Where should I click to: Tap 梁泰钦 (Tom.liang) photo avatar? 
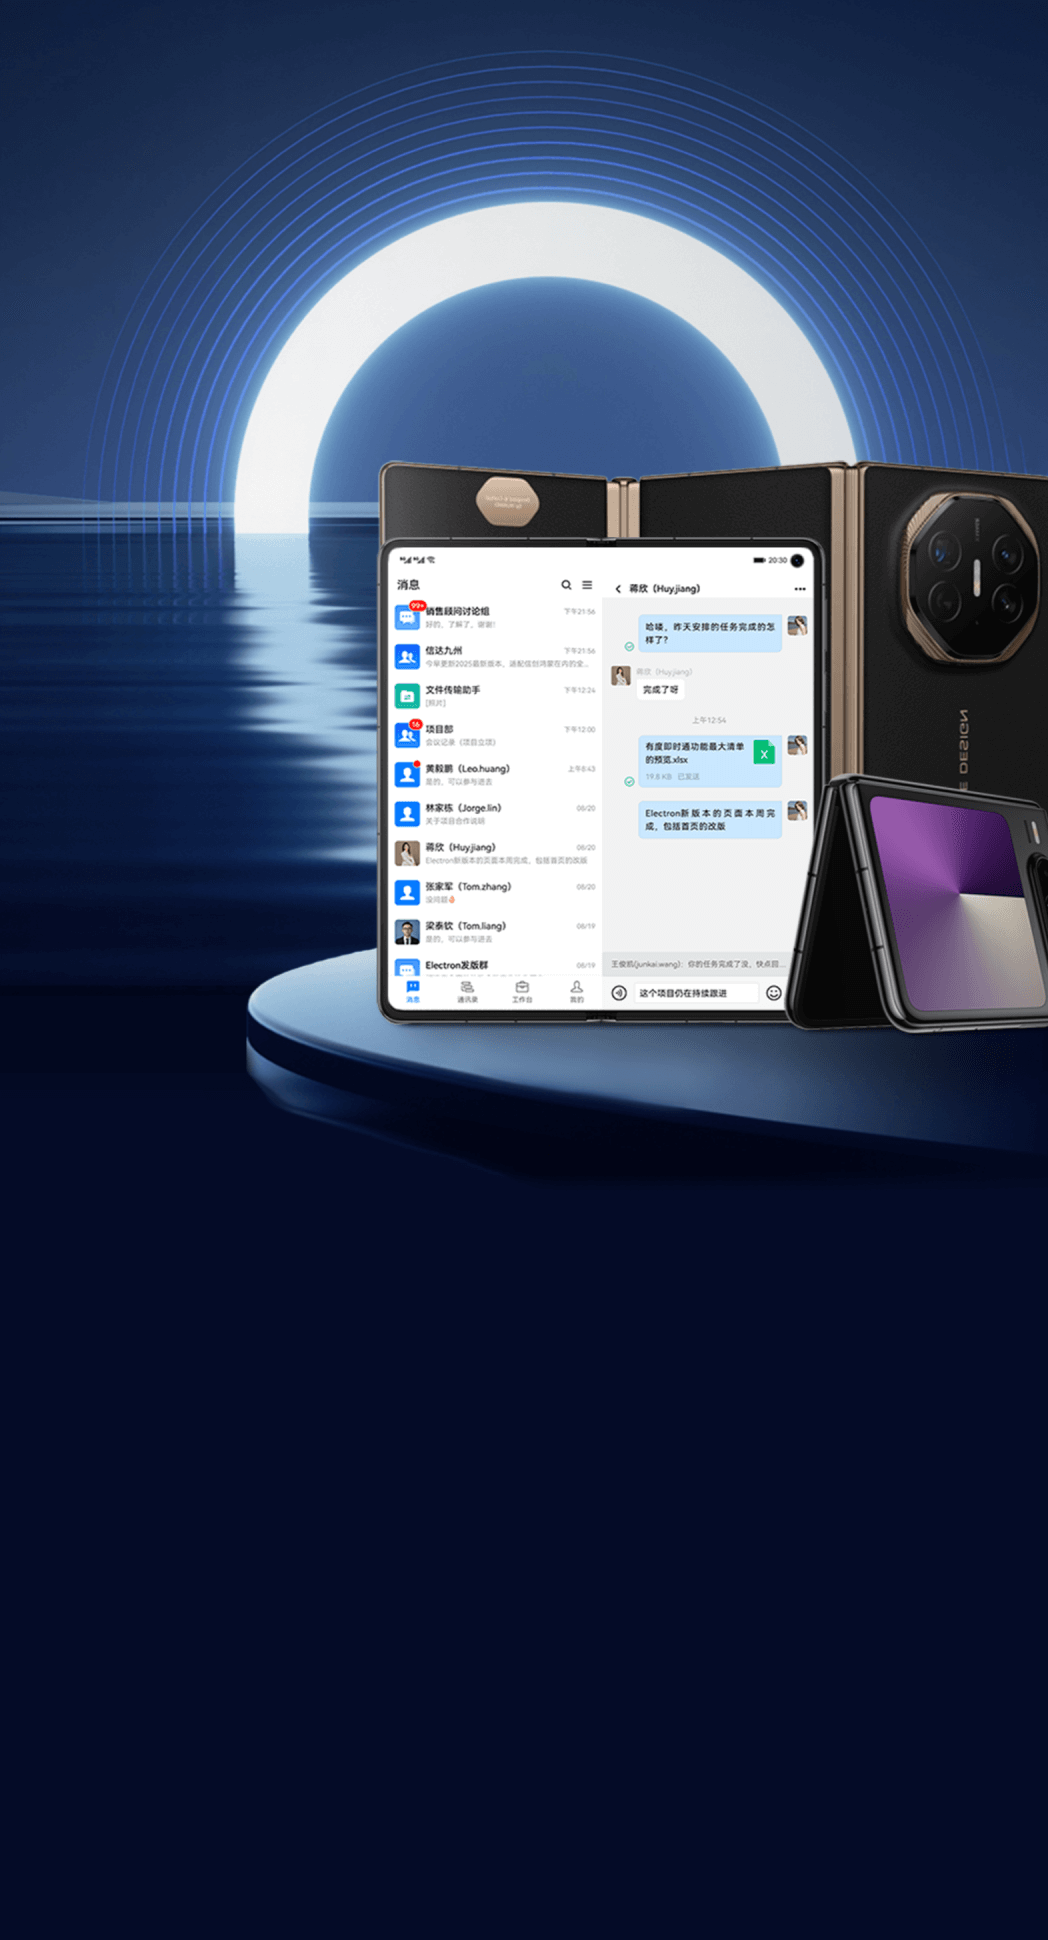[x=407, y=932]
